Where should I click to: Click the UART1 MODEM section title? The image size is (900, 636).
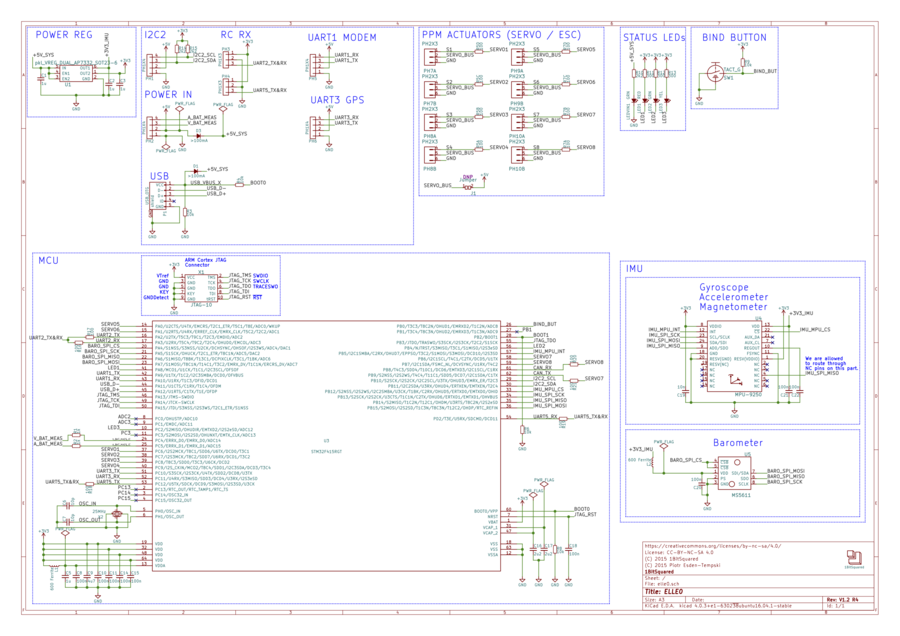tap(342, 38)
